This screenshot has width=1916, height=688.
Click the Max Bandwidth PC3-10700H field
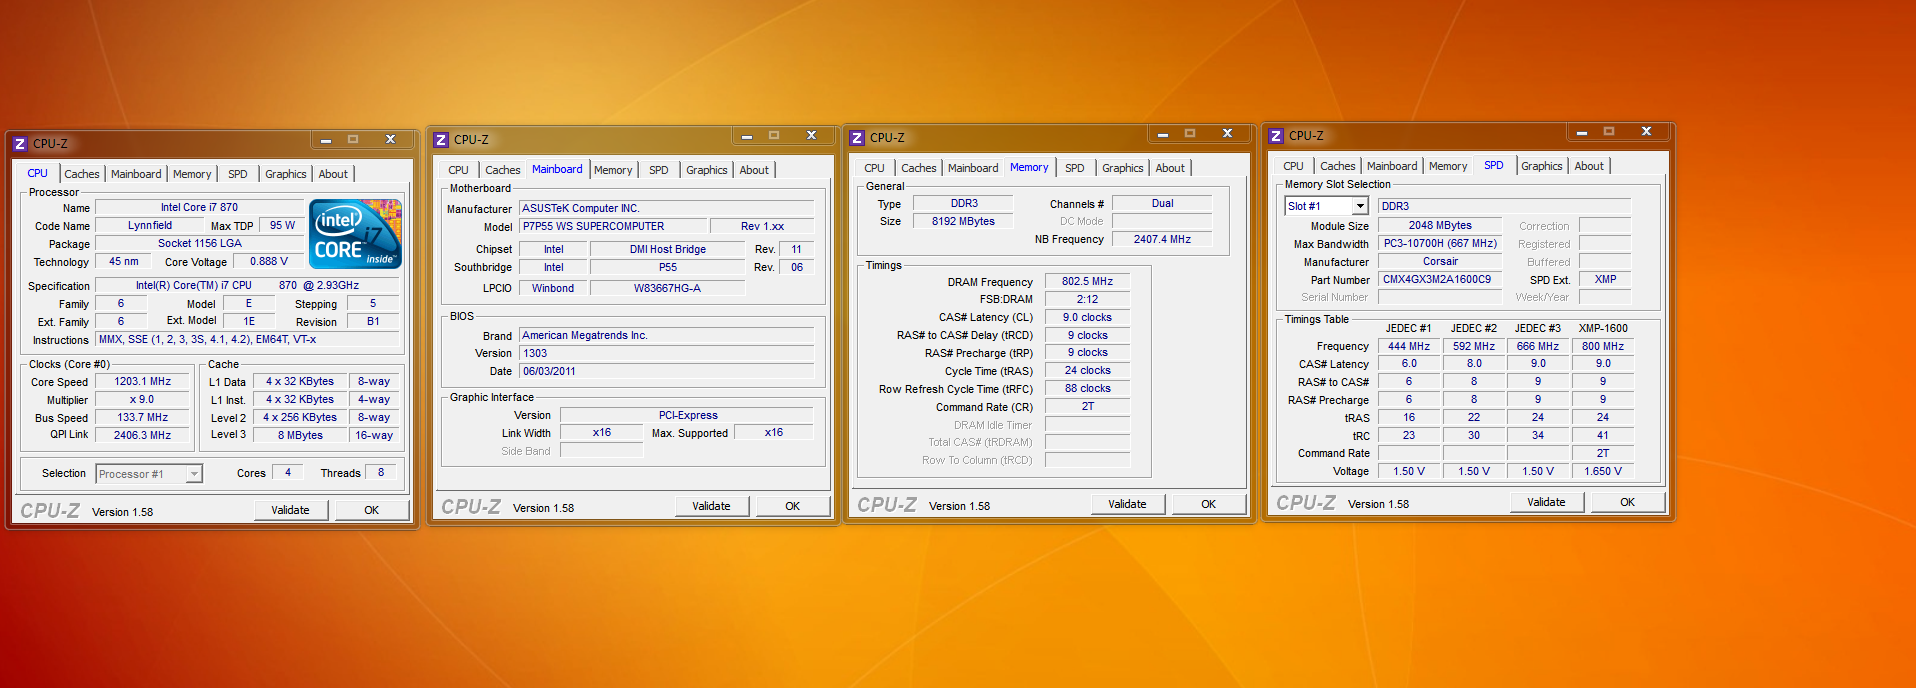[1440, 244]
